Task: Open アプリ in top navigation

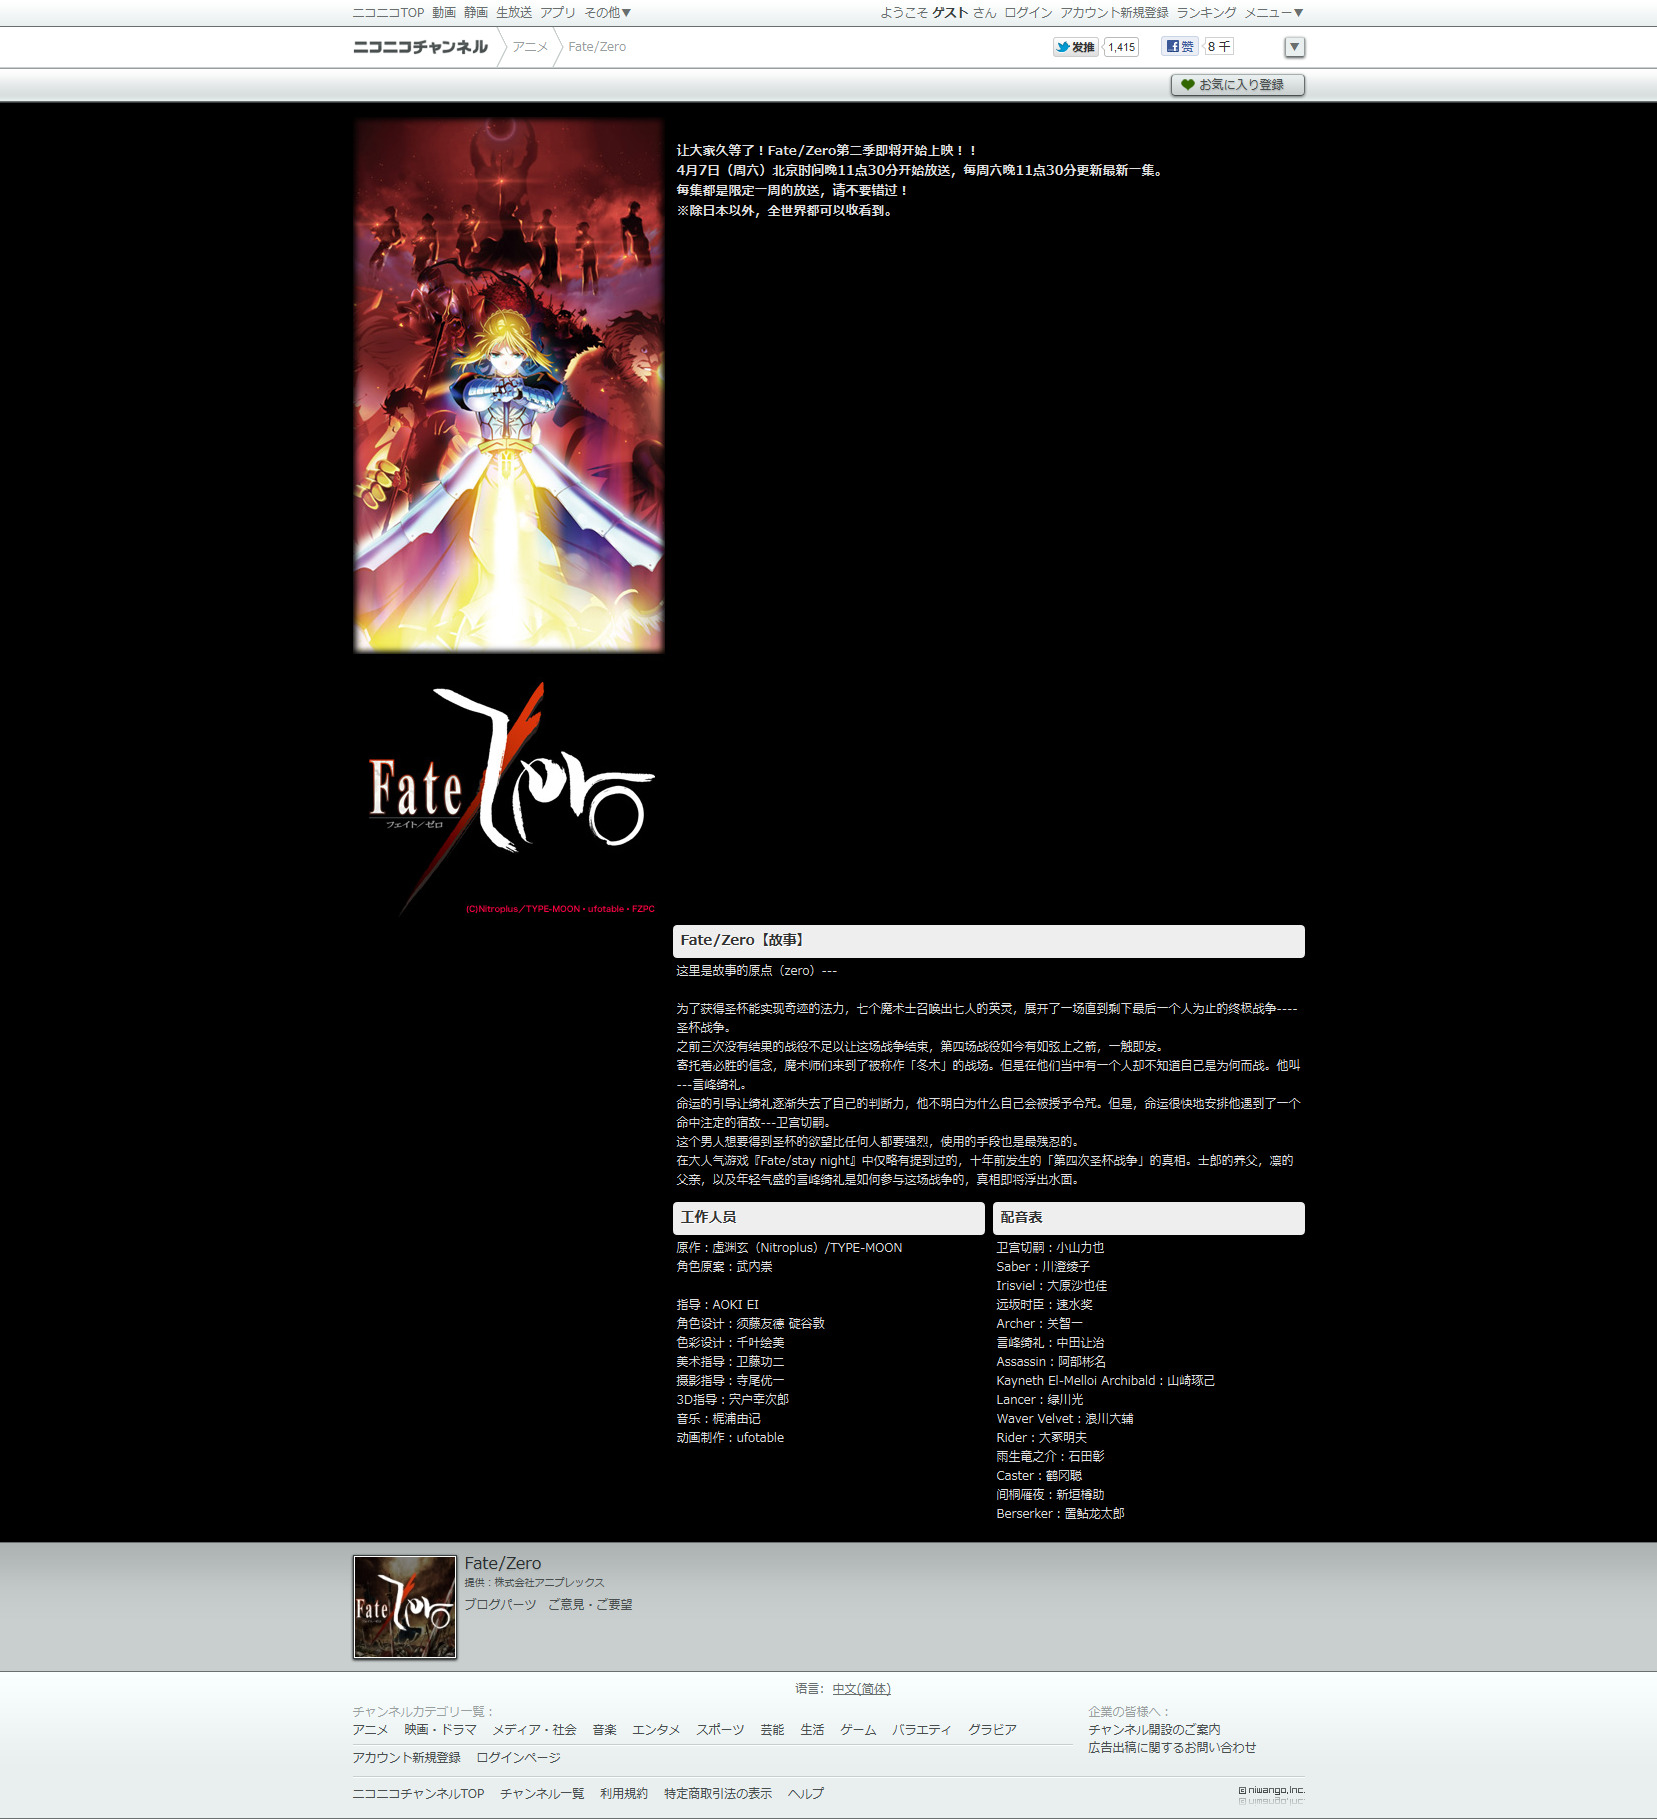Action: click(558, 13)
